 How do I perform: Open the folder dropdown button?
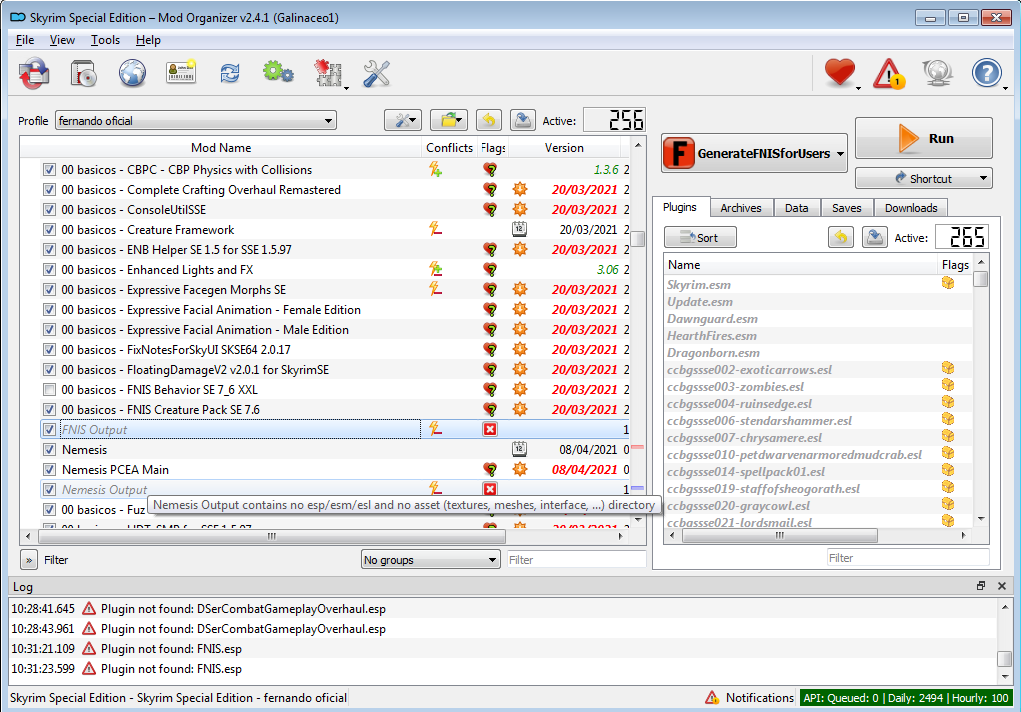tap(449, 121)
